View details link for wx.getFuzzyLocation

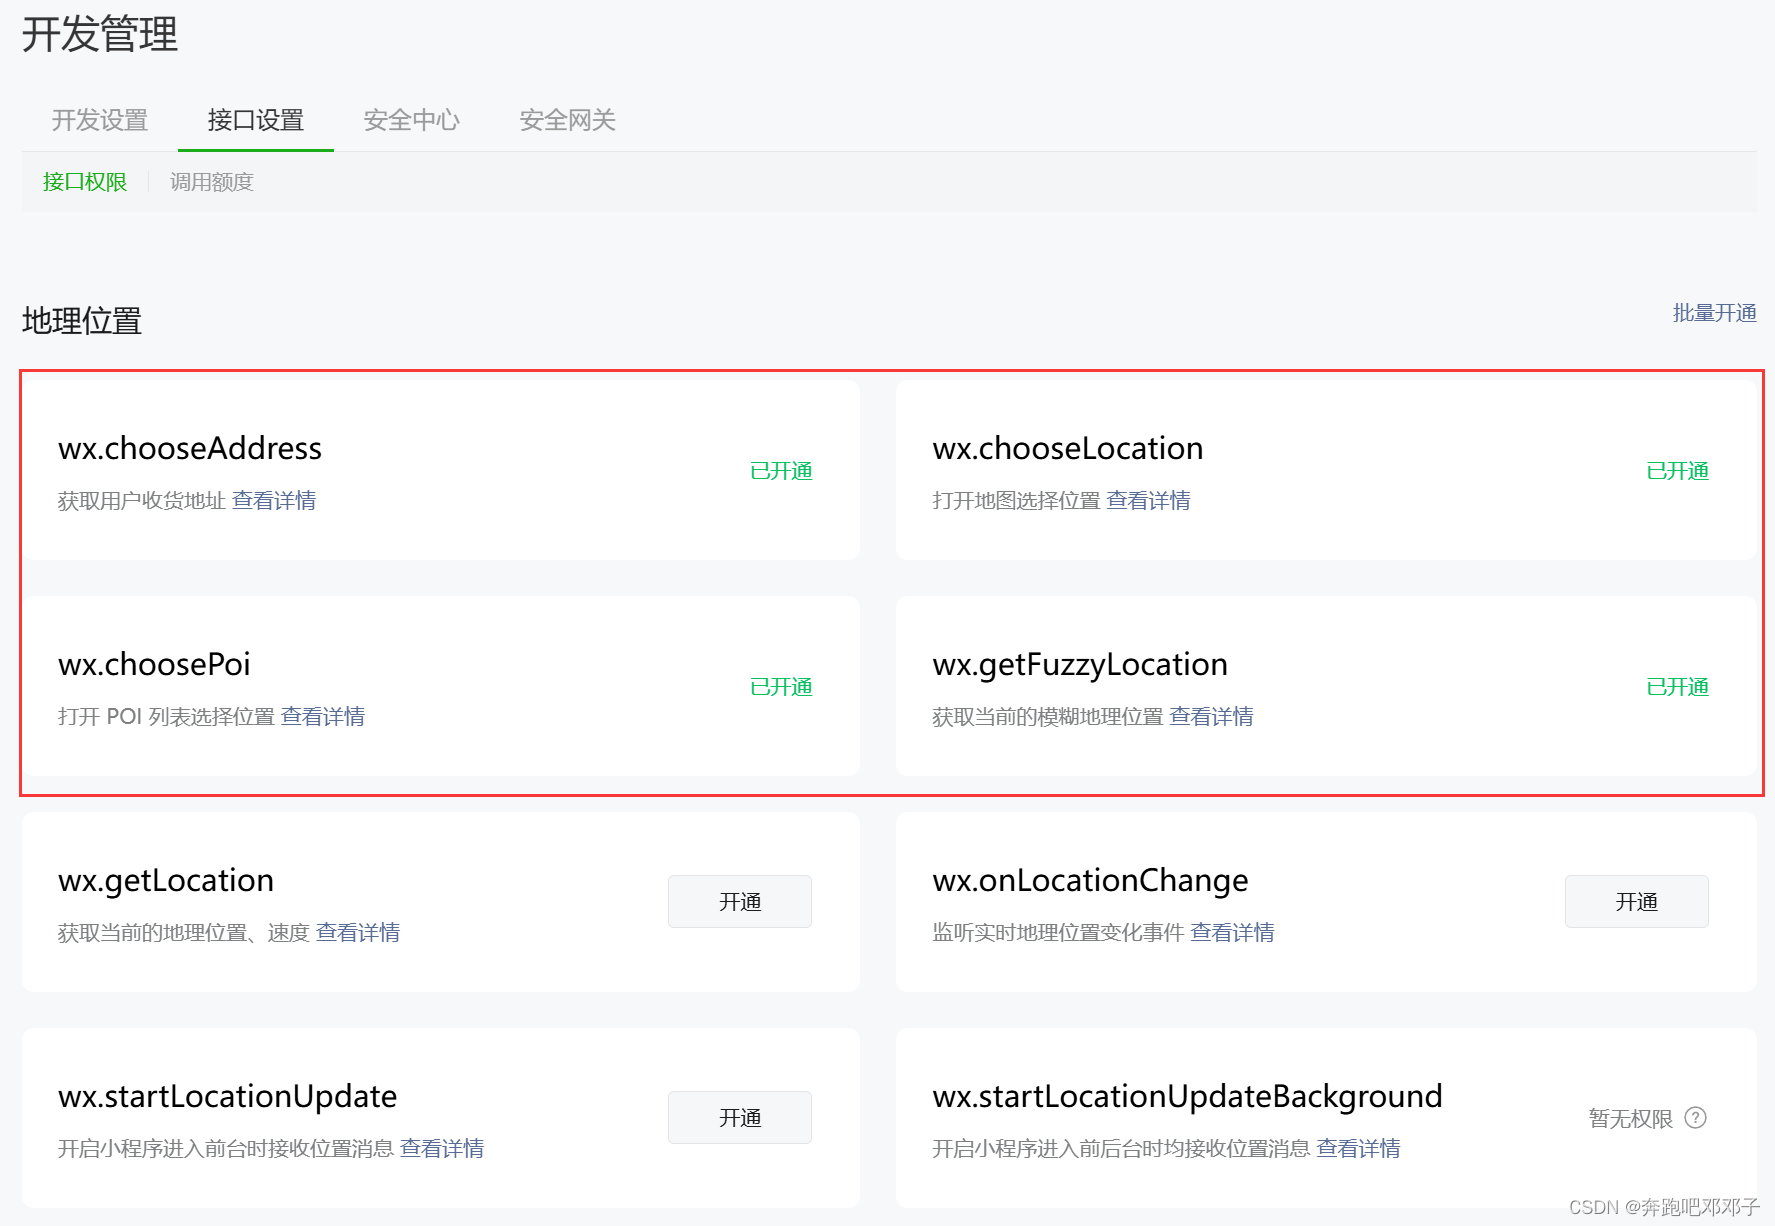[x=1212, y=716]
